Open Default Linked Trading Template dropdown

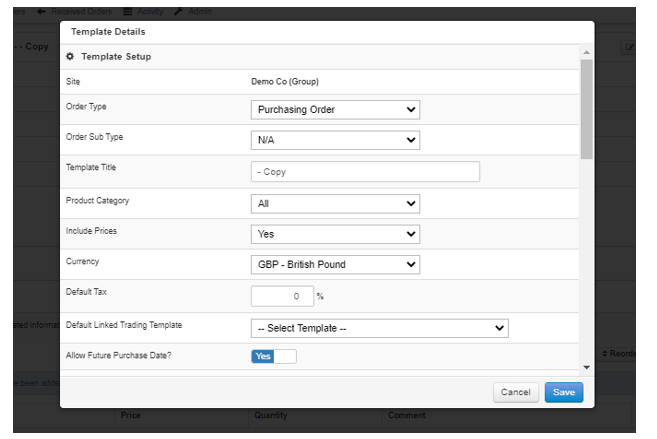tap(380, 328)
